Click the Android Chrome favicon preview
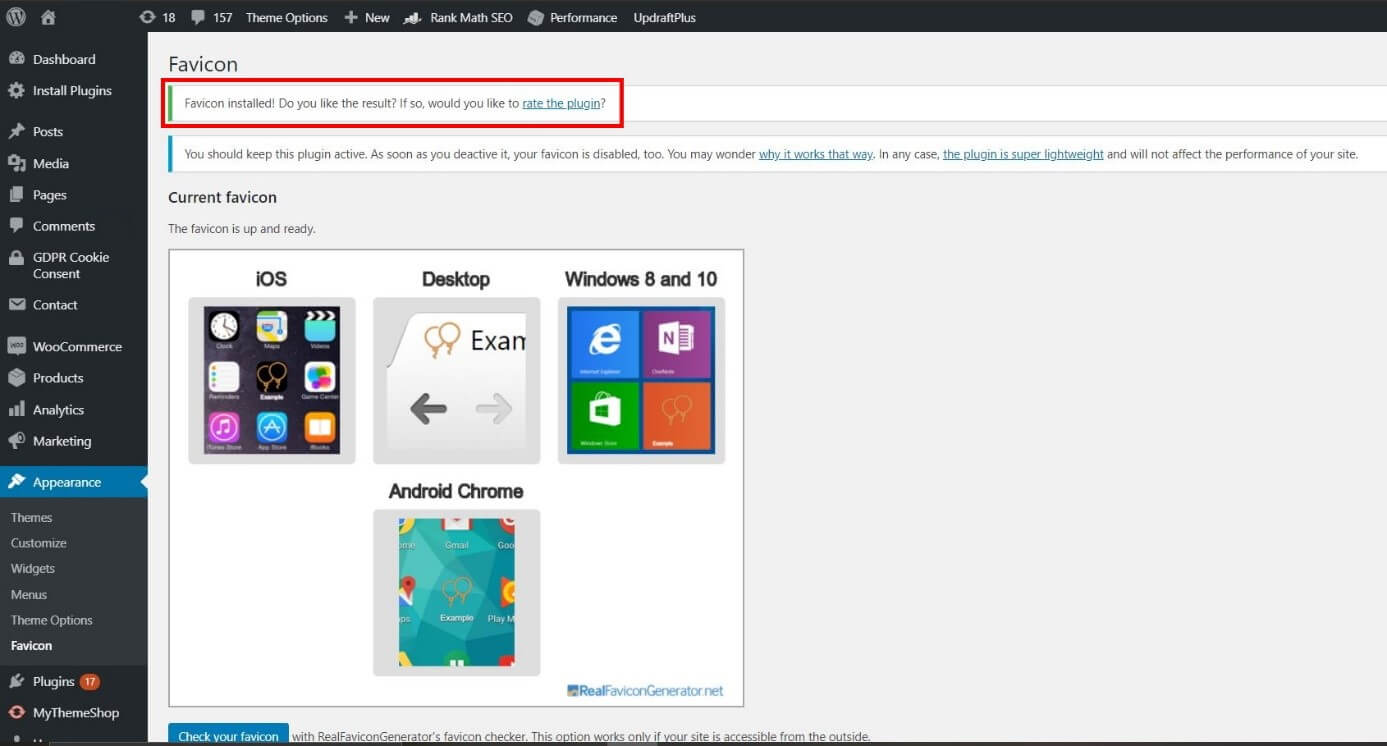This screenshot has height=746, width=1387. coord(456,592)
